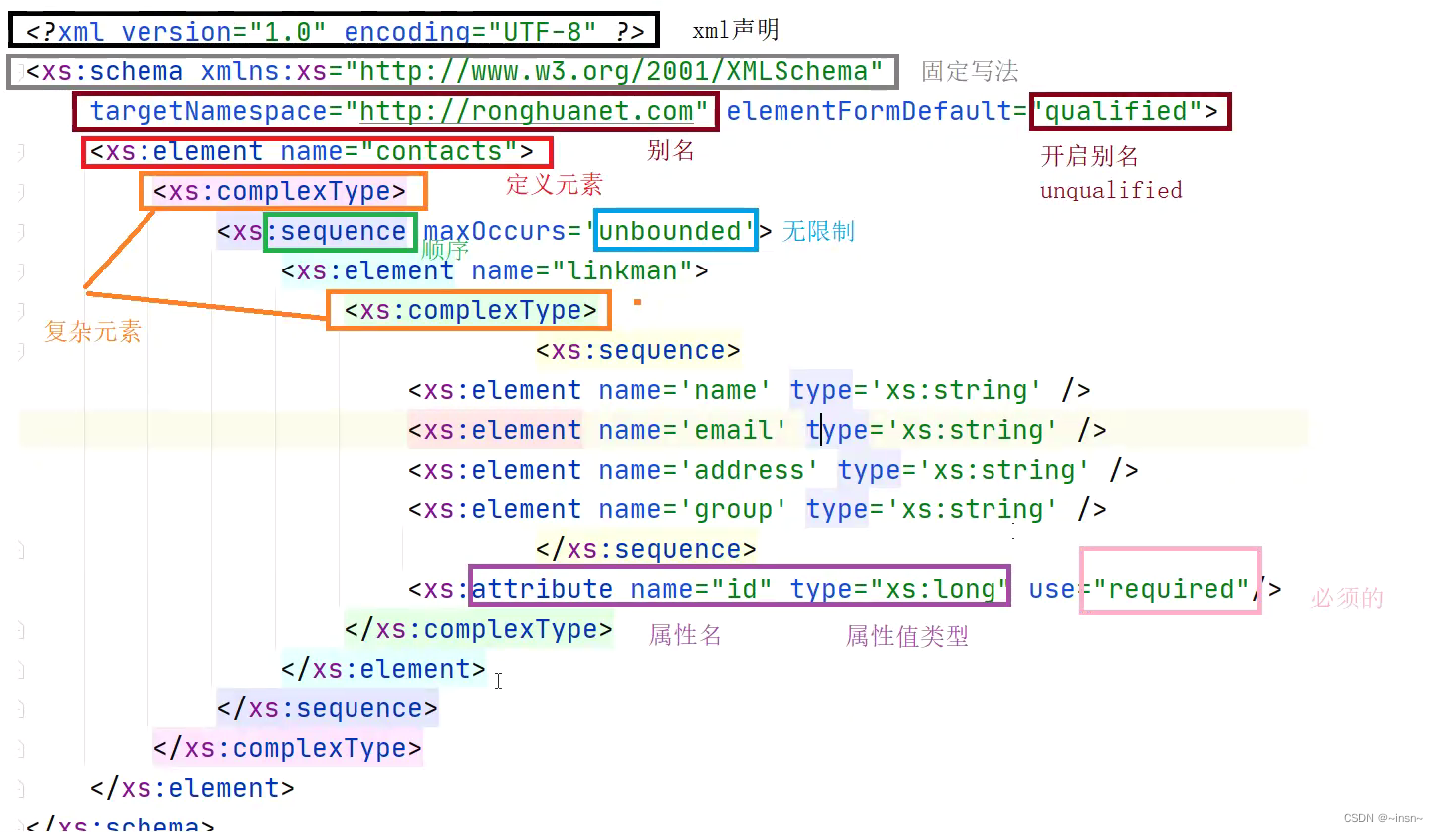Collapse the fold marker beside xs:sequence maxOccurs line

(x=20, y=232)
